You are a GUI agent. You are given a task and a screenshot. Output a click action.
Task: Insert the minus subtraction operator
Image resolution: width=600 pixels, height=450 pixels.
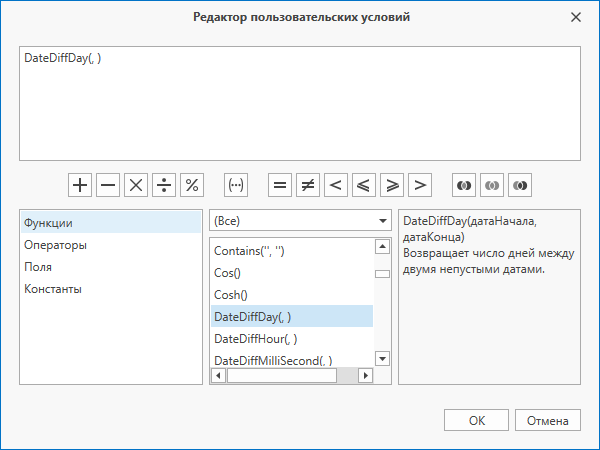coord(108,185)
